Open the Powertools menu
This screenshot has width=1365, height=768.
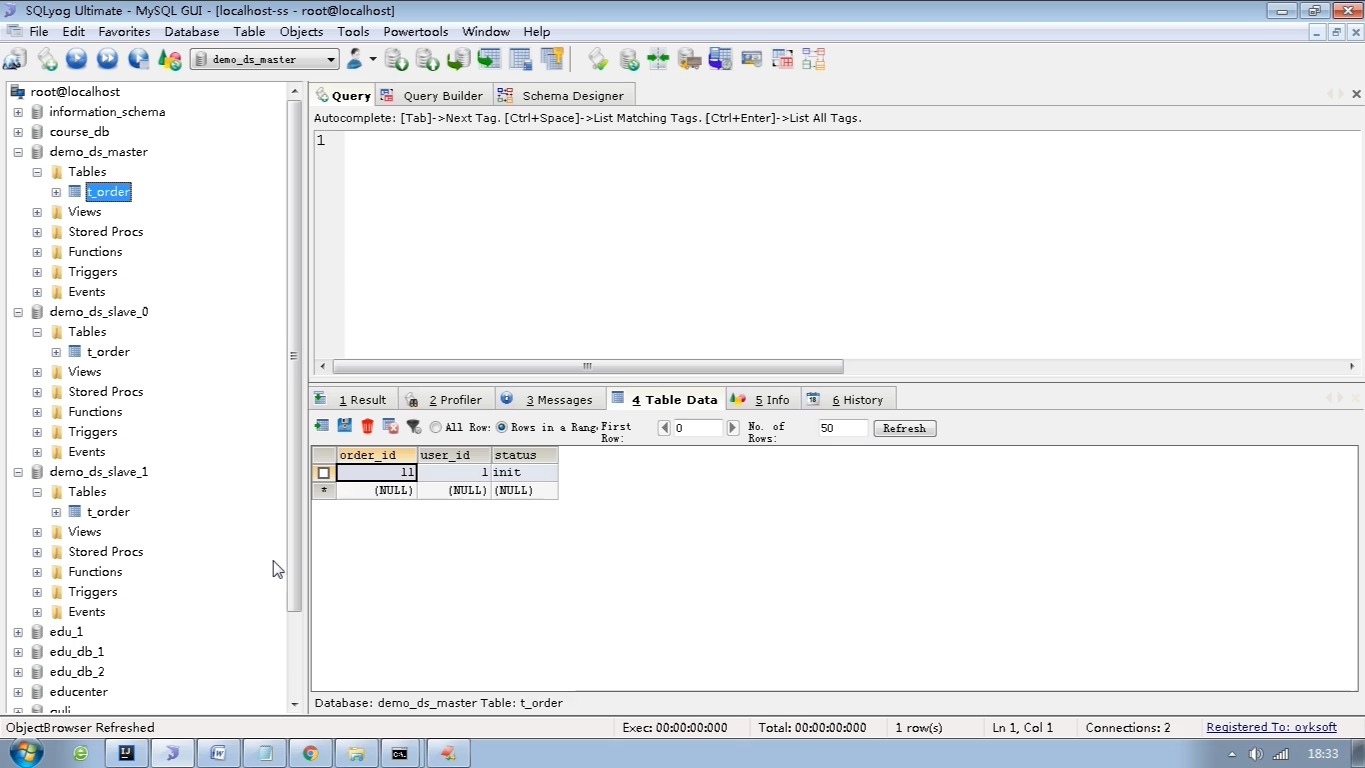[x=416, y=32]
